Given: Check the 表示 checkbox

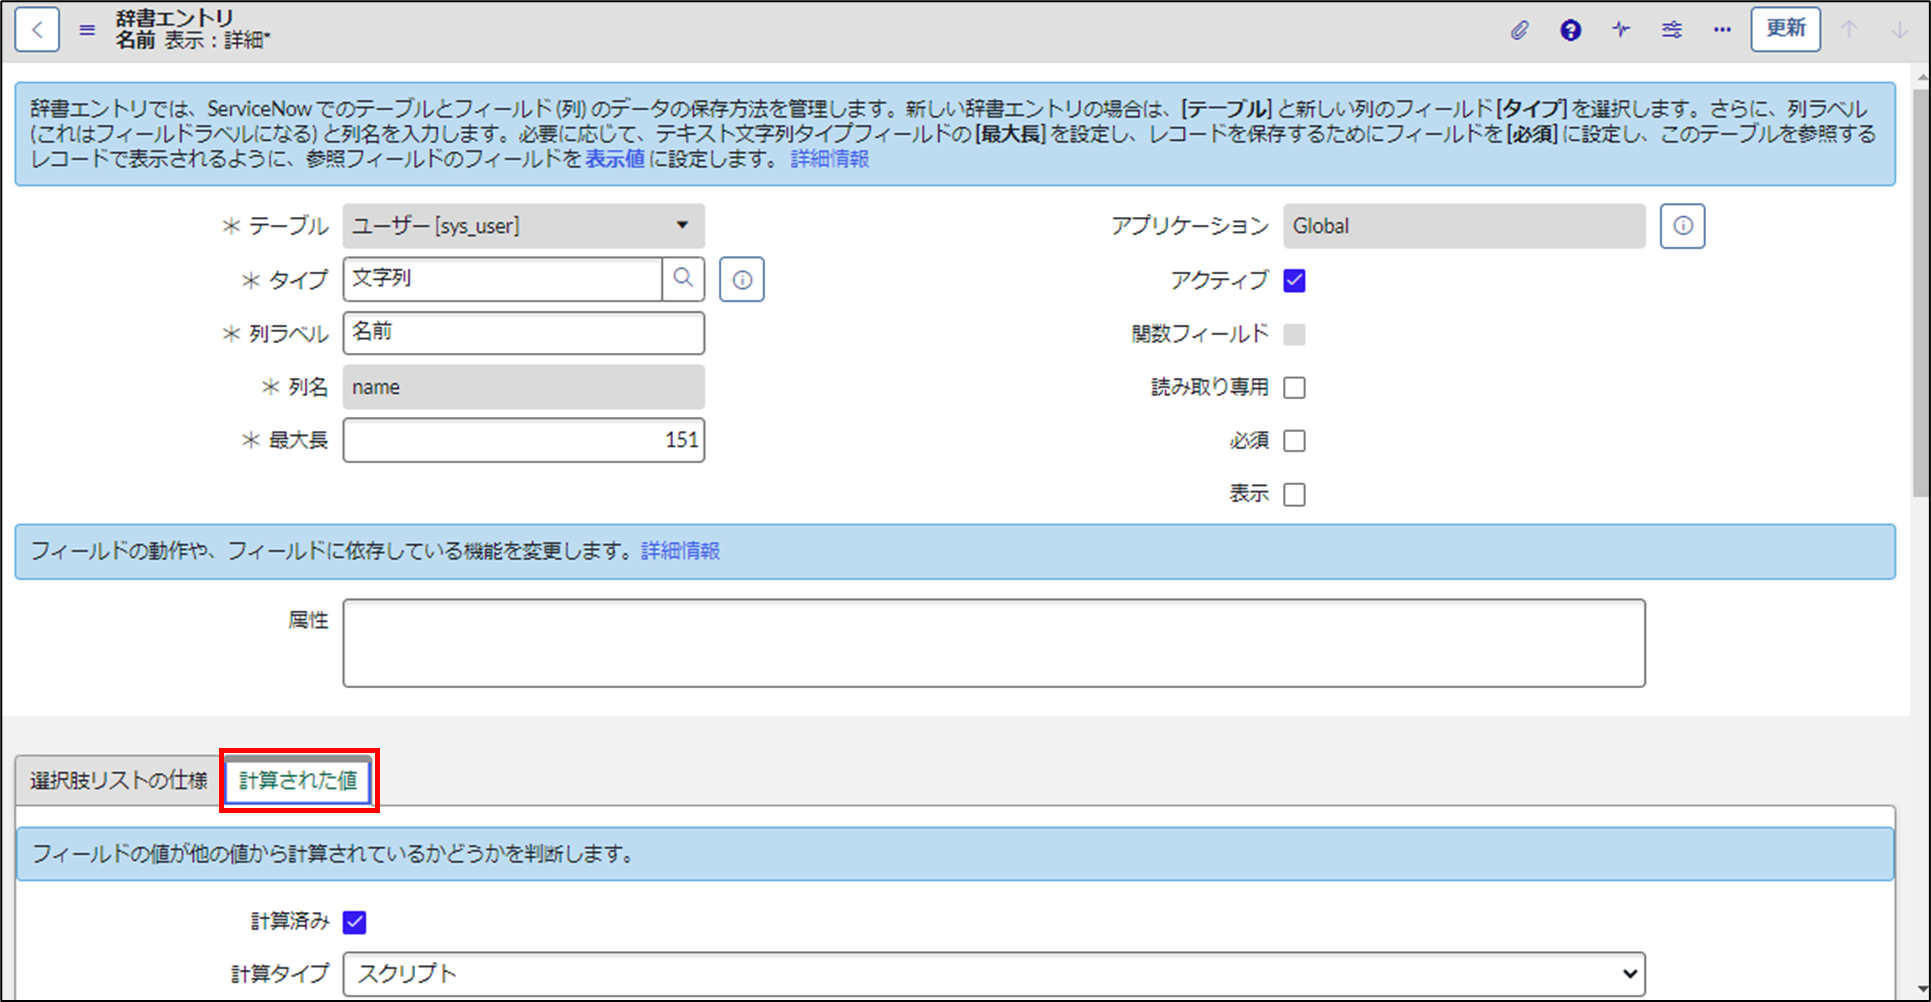Looking at the screenshot, I should pos(1295,493).
